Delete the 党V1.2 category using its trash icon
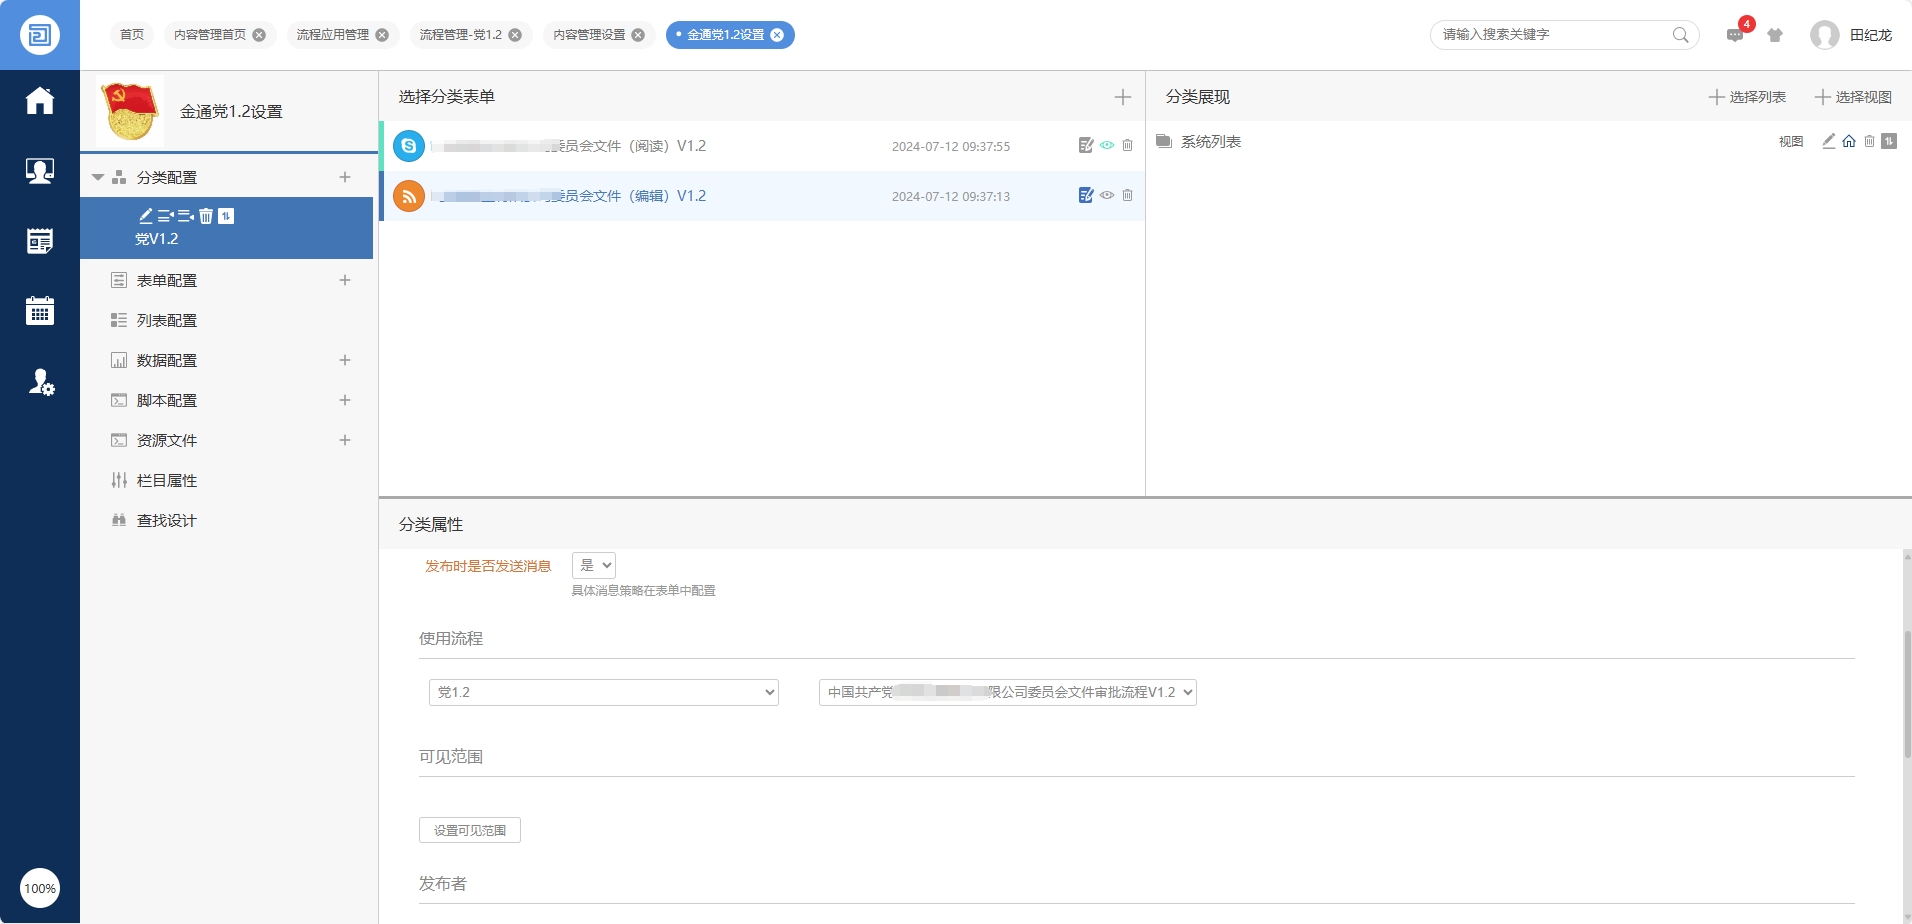This screenshot has width=1912, height=924. click(x=206, y=216)
